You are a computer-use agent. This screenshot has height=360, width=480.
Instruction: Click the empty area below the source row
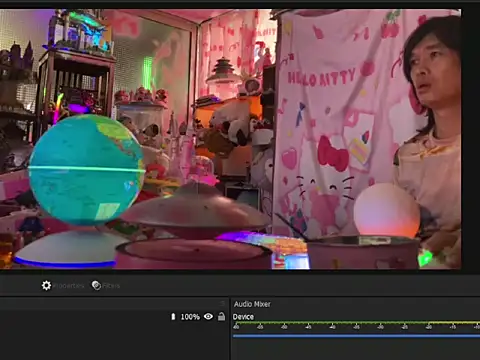point(114,342)
